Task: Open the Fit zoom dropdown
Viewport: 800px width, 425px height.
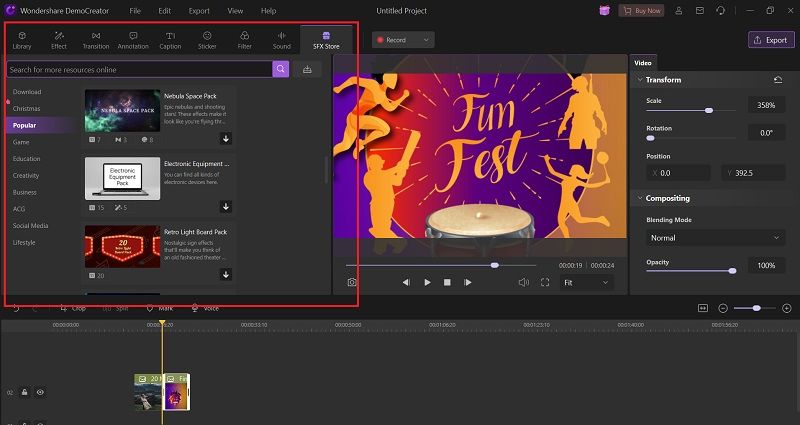Action: point(587,282)
